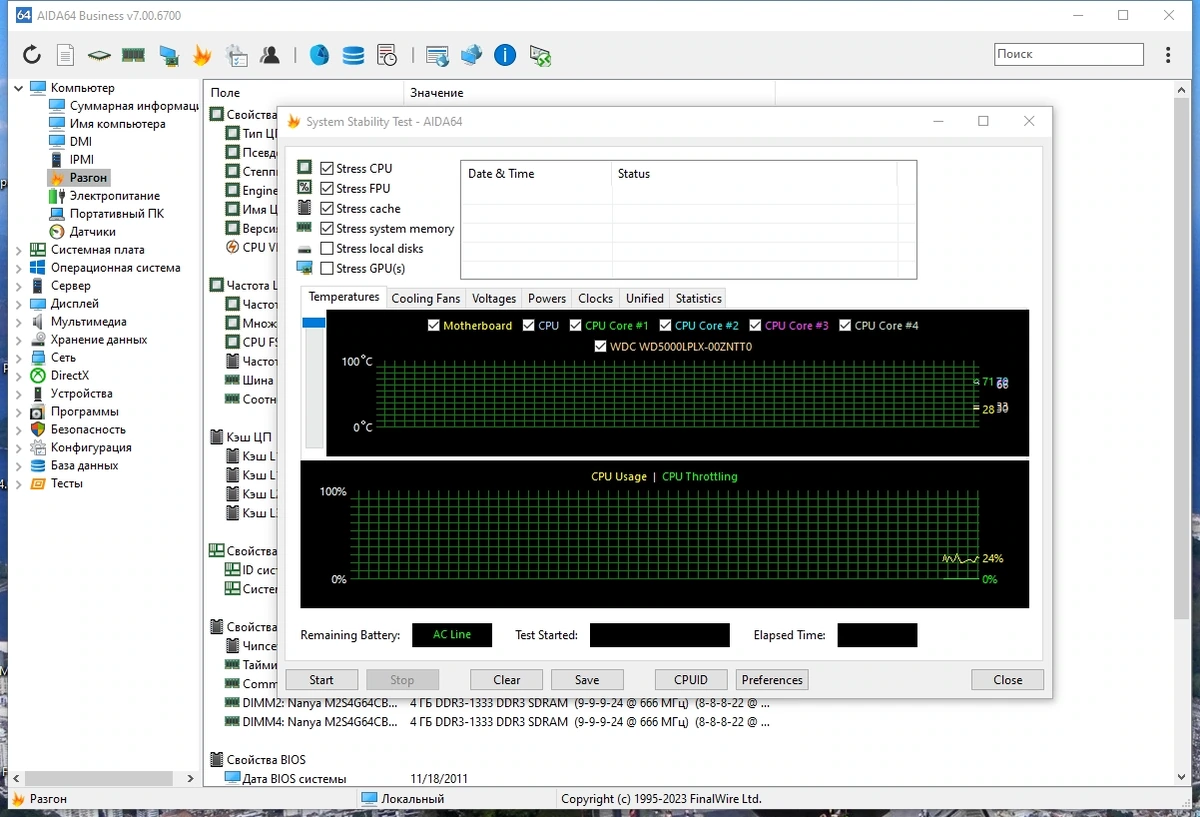Viewport: 1200px width, 817px height.
Task: Click the blue database stack toolbar icon
Action: coord(353,55)
